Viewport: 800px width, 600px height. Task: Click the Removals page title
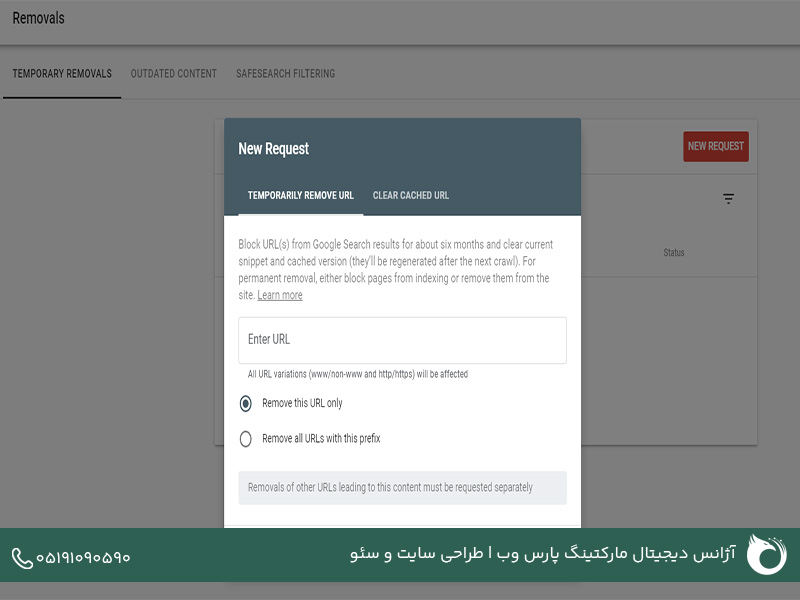click(38, 18)
